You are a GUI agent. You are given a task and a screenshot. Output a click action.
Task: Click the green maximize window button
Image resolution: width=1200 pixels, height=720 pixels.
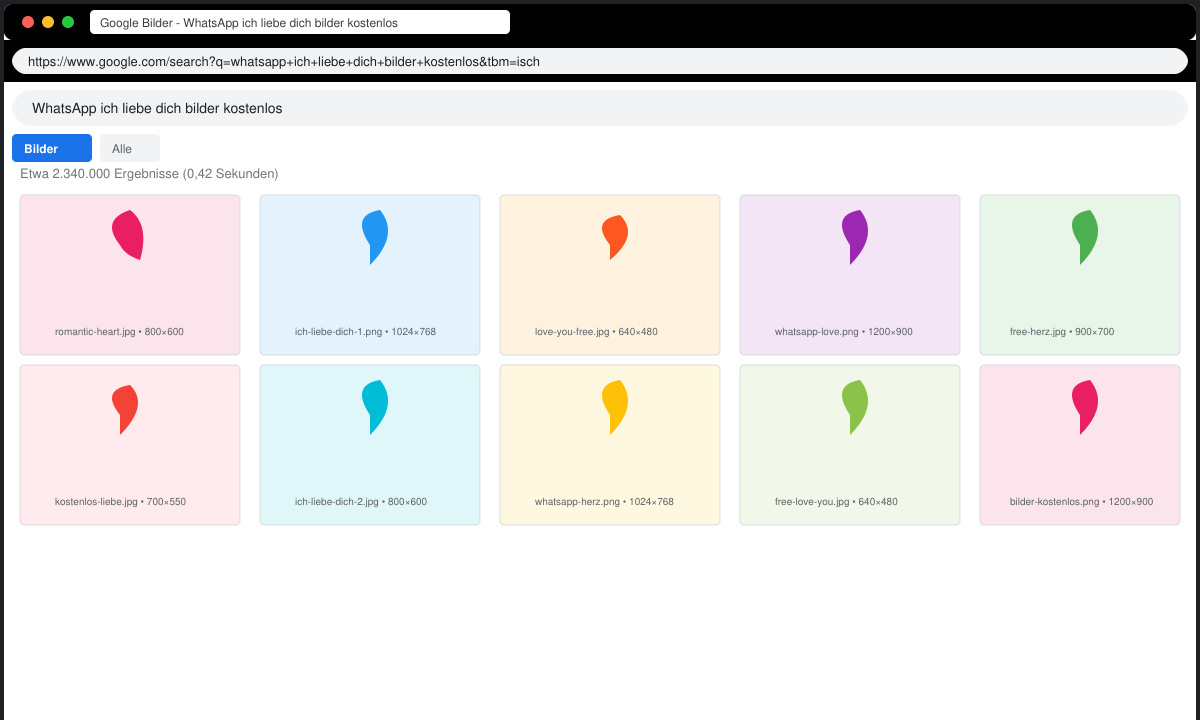click(x=68, y=22)
